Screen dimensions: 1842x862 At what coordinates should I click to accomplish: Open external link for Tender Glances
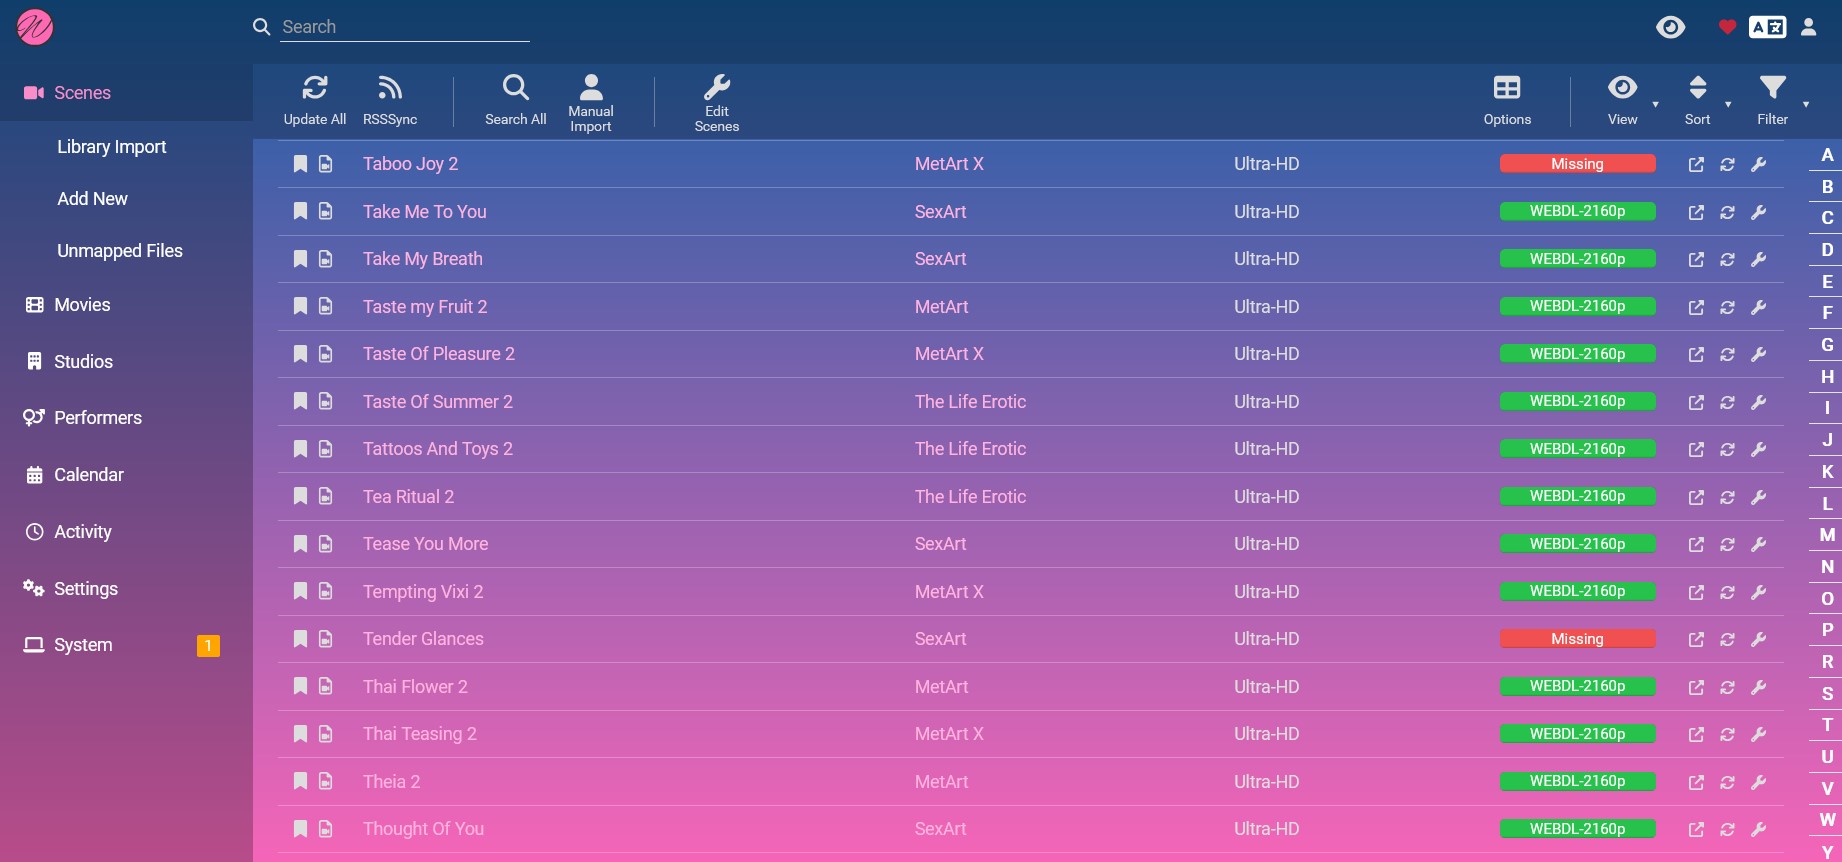[1696, 639]
